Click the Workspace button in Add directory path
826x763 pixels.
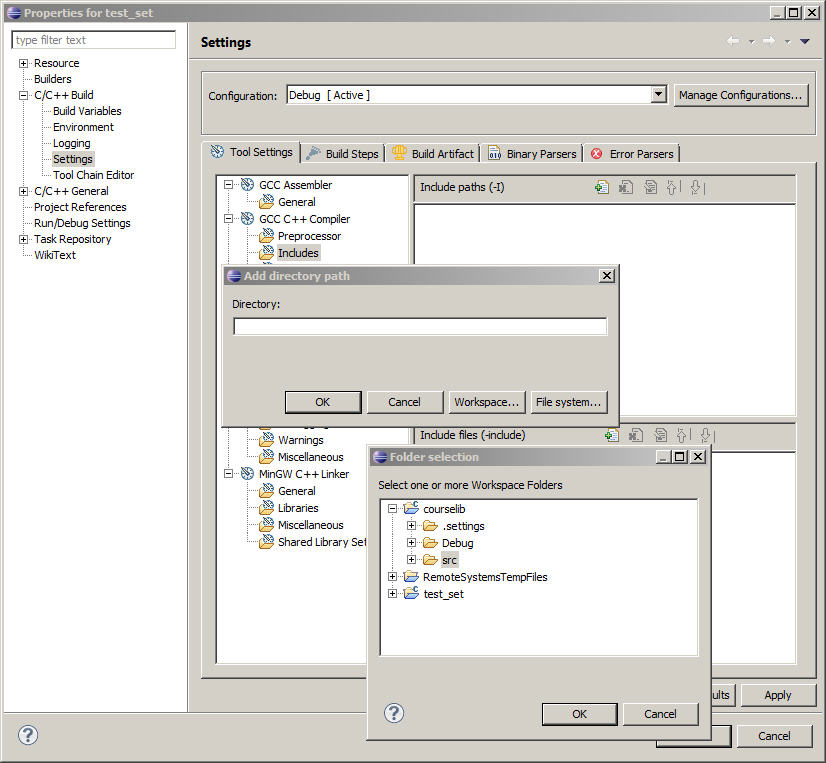tap(487, 402)
